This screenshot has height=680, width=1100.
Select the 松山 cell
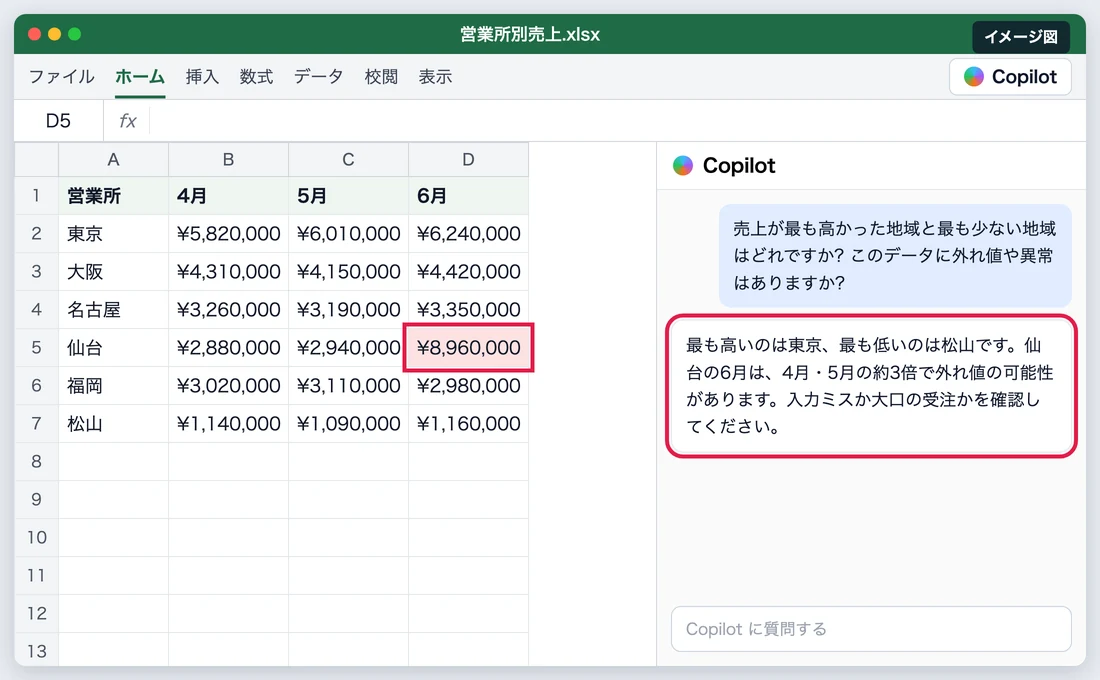pos(113,423)
